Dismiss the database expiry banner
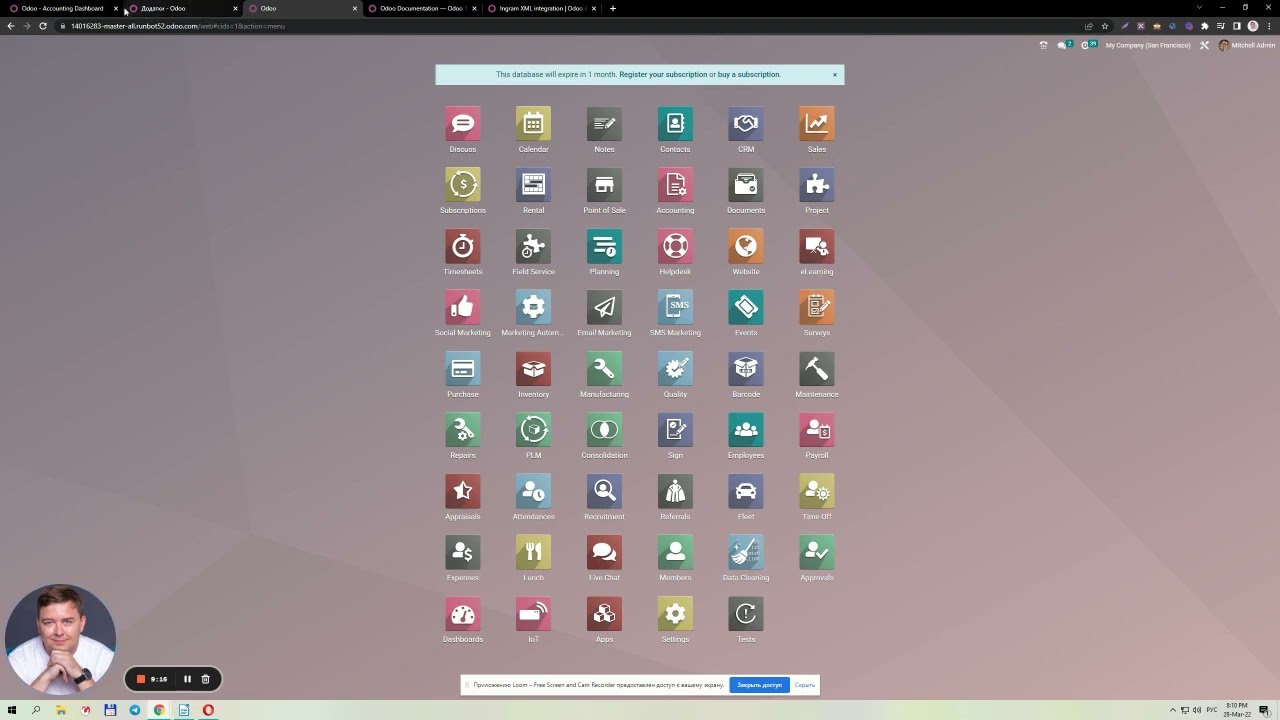This screenshot has height=720, width=1280. click(835, 74)
